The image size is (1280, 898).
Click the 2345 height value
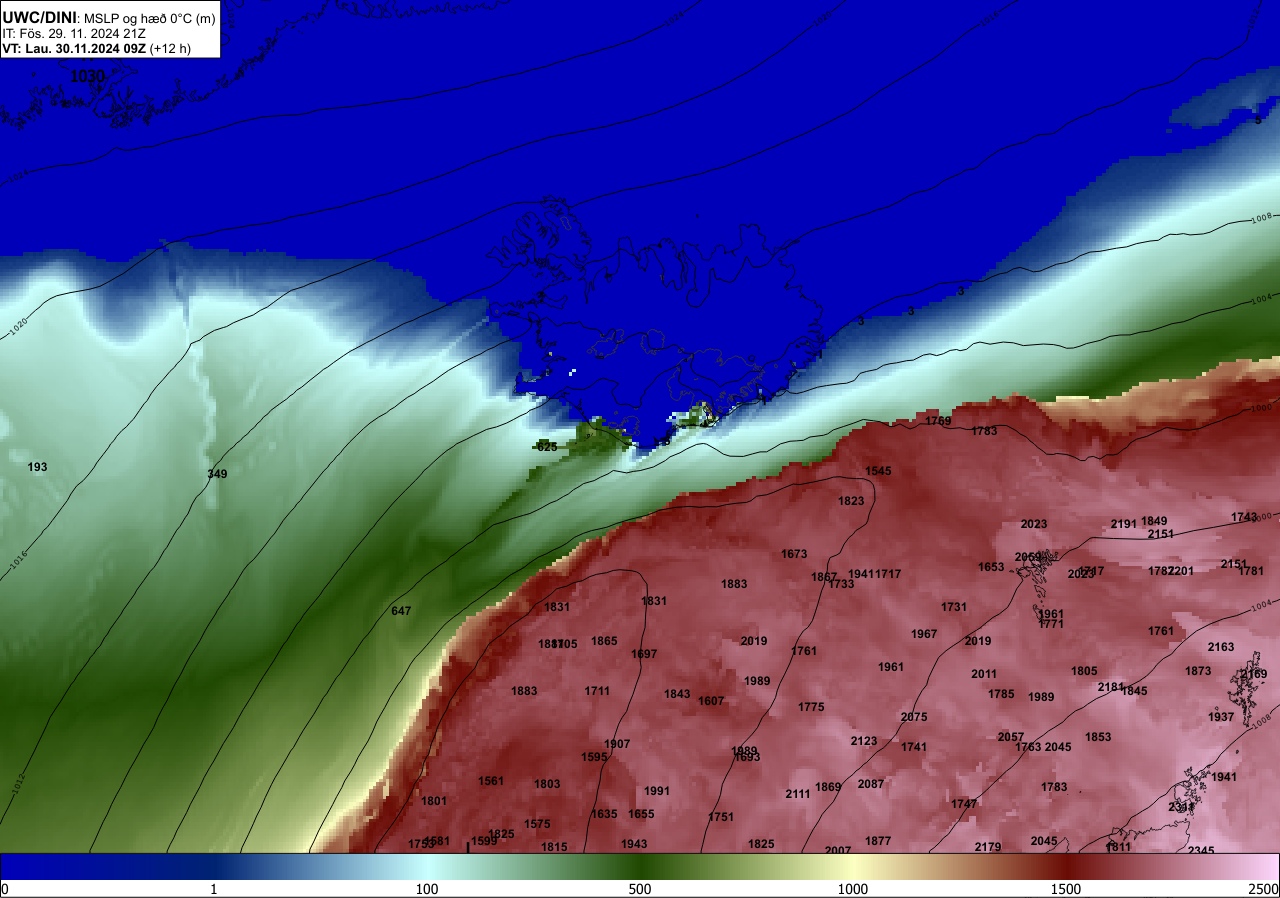click(x=1201, y=851)
